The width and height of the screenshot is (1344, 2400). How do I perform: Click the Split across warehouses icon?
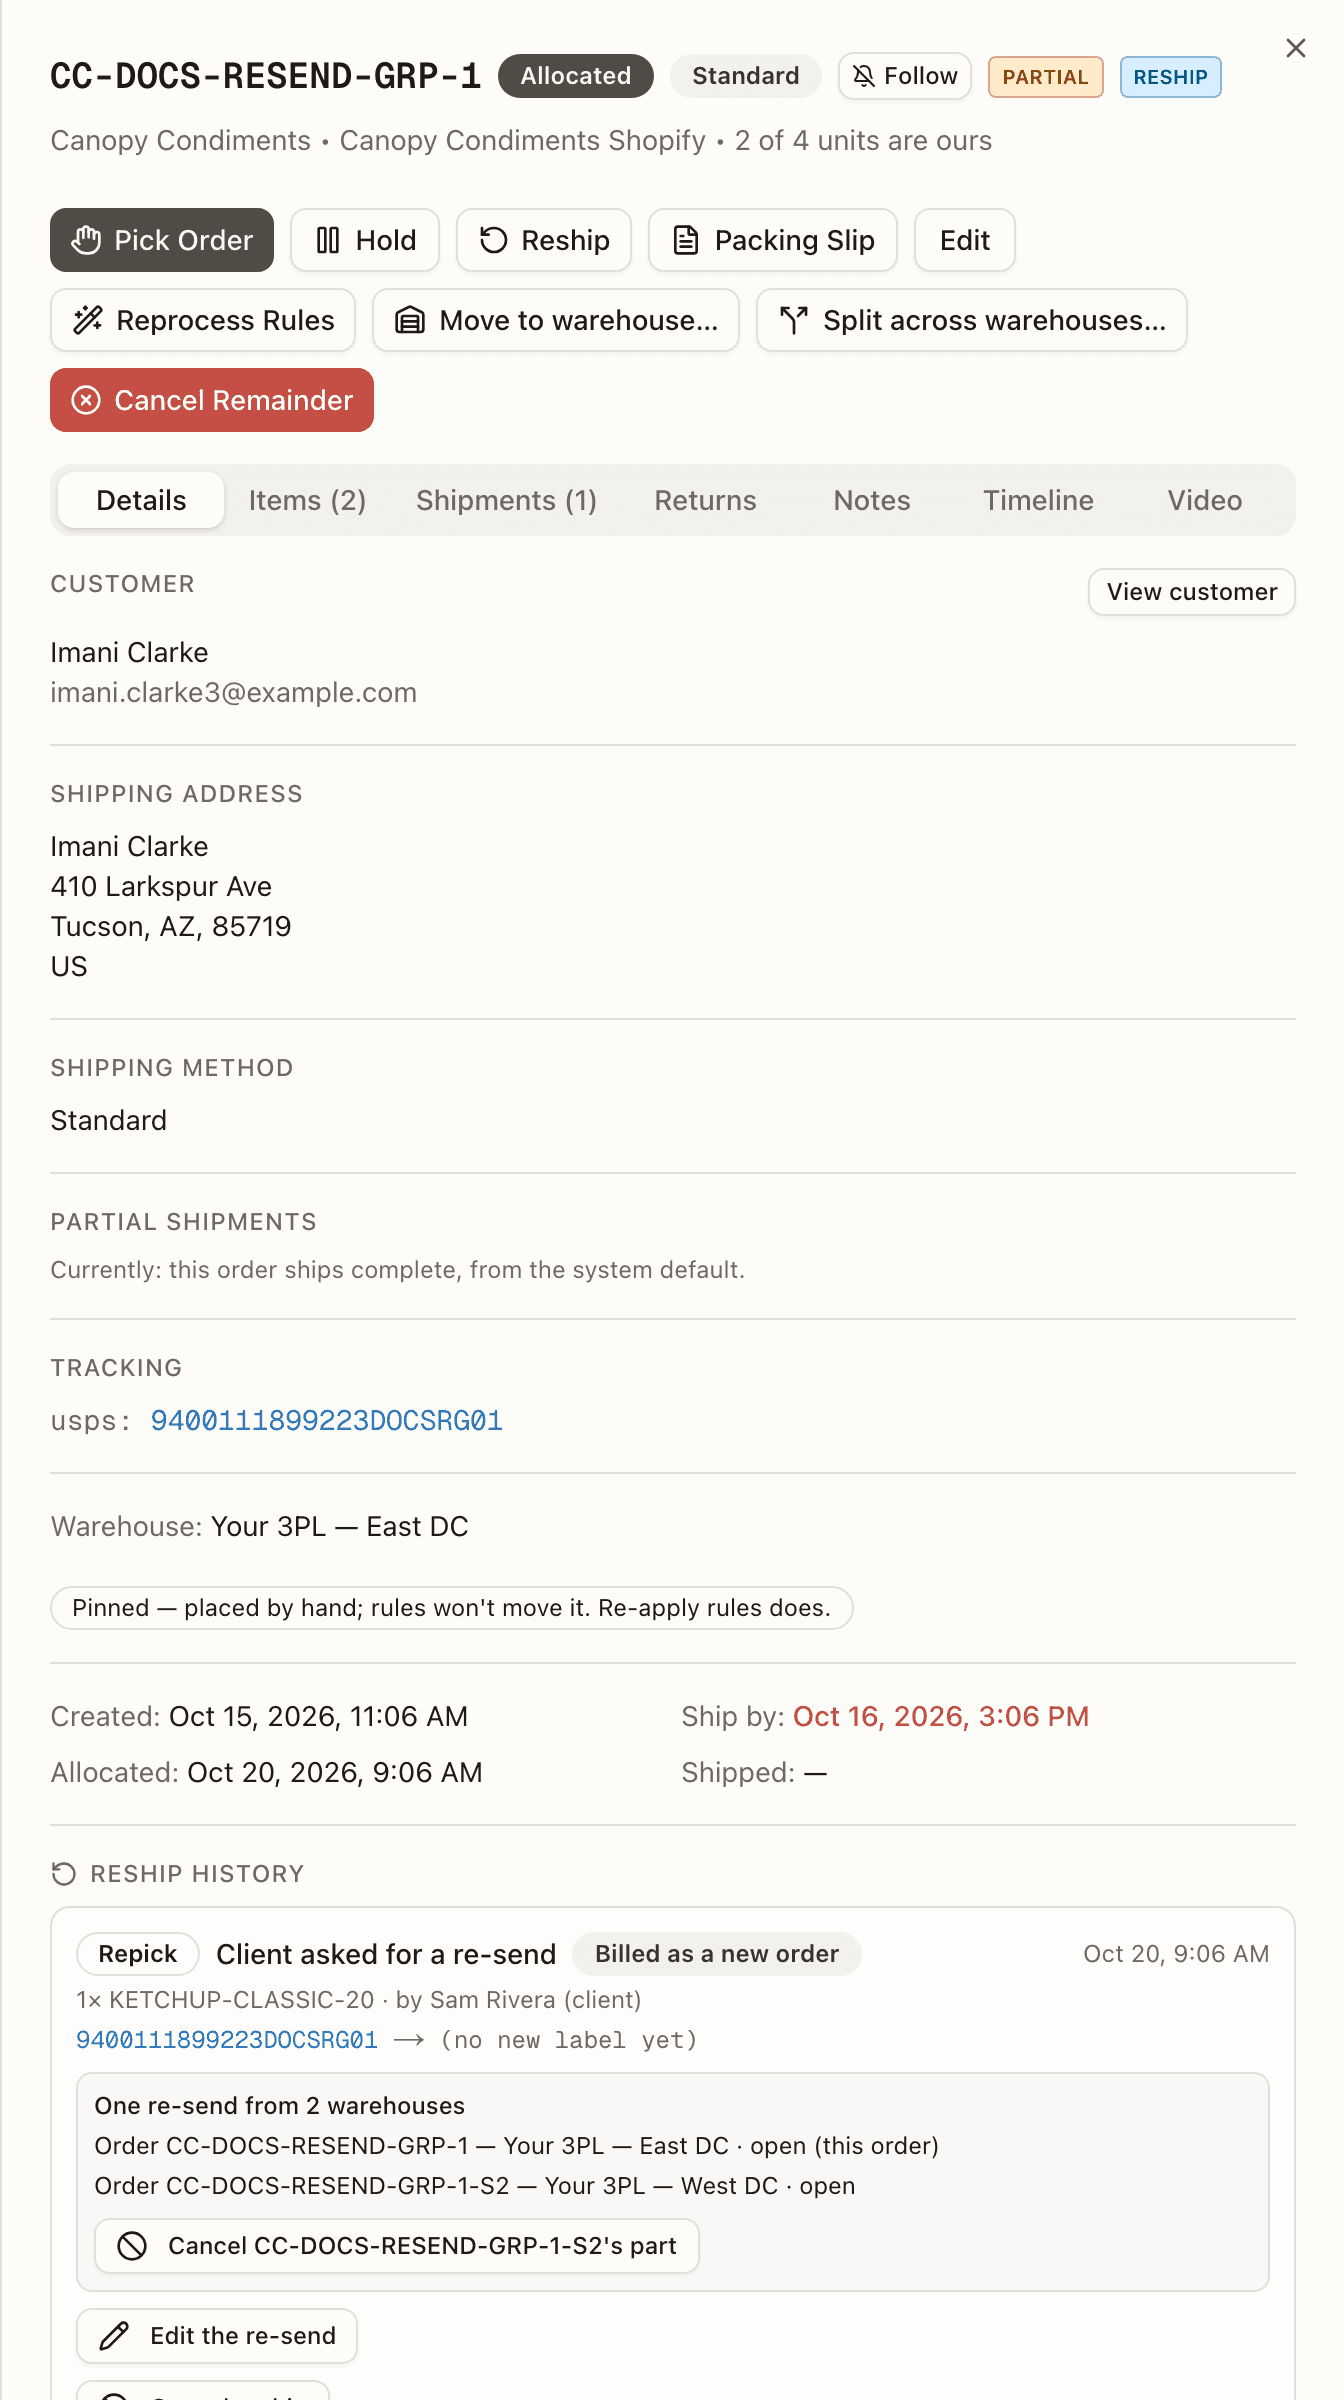coord(794,320)
